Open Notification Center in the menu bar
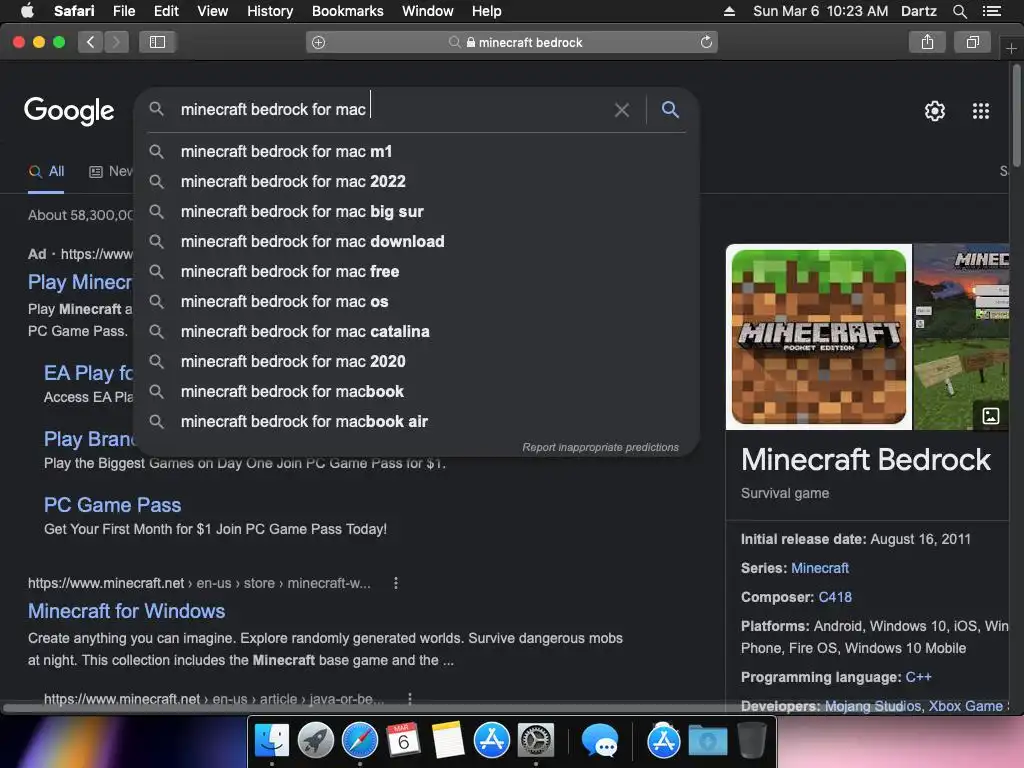The height and width of the screenshot is (768, 1024). tap(991, 11)
